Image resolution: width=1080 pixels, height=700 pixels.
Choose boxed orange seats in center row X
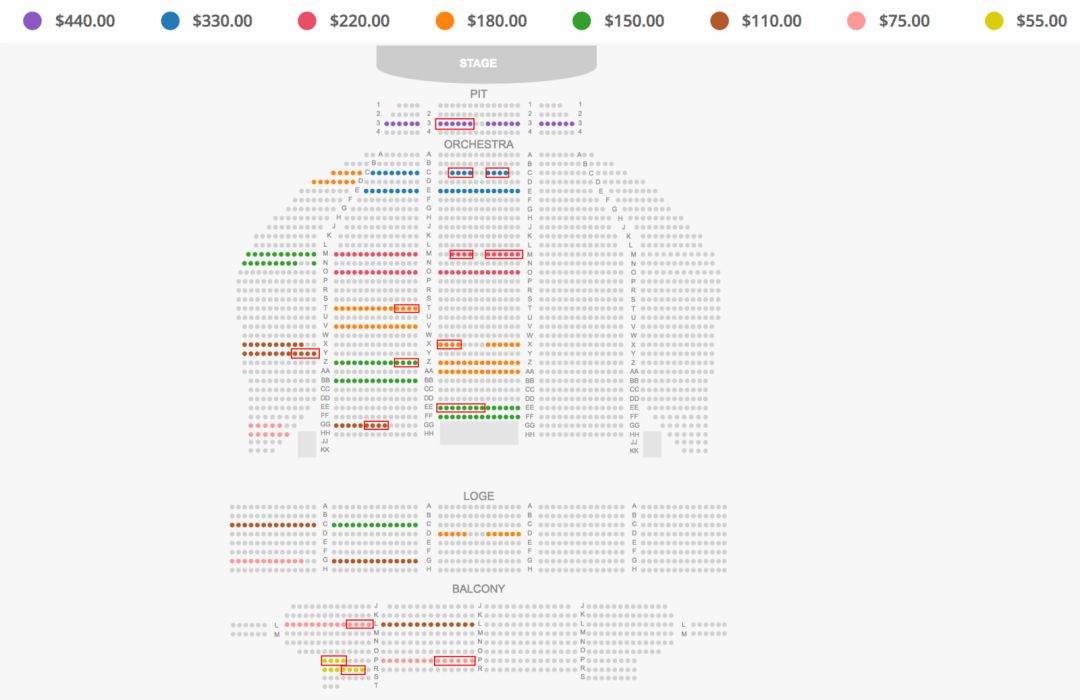[x=449, y=344]
